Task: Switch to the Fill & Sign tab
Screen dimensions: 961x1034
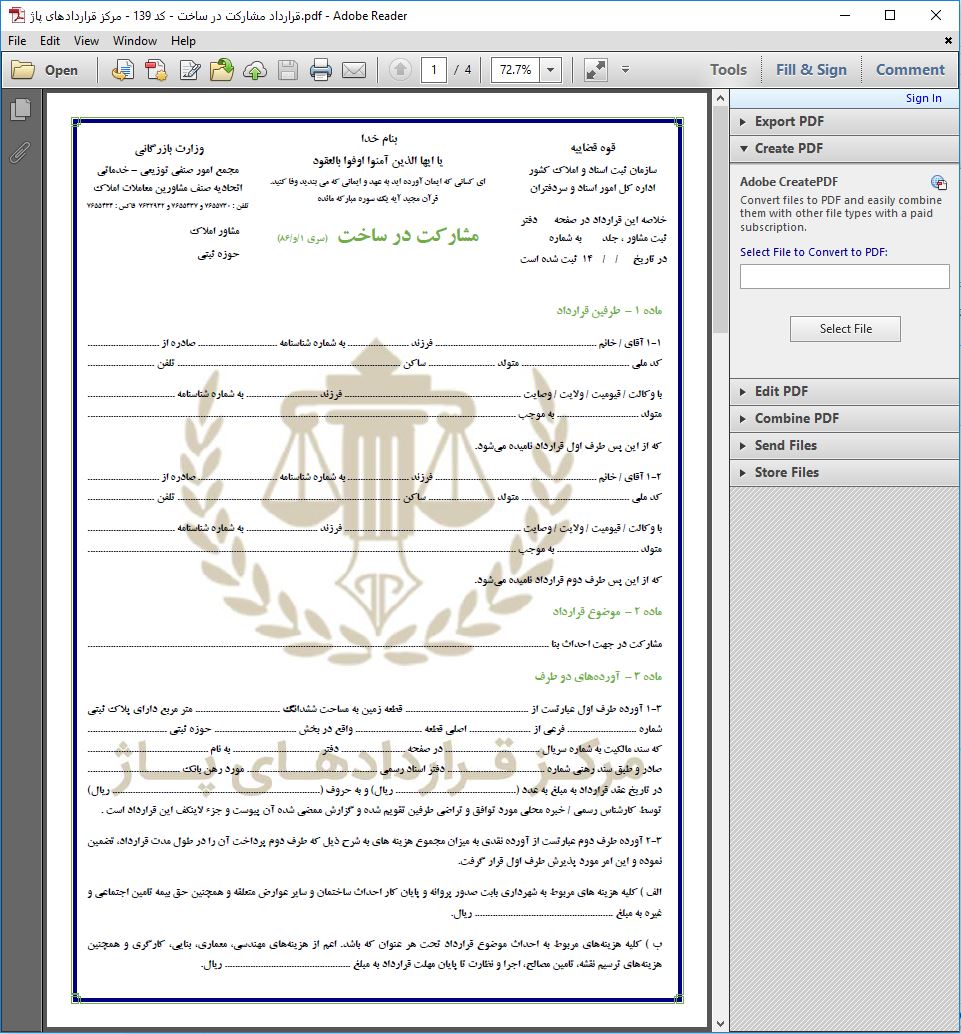Action: (x=810, y=70)
